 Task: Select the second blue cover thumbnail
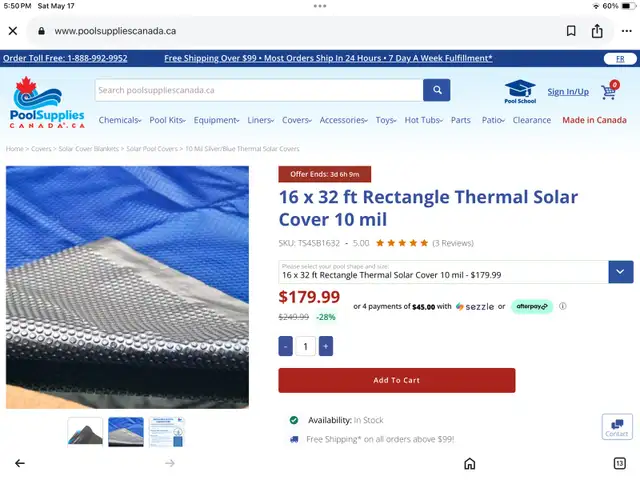[126, 432]
